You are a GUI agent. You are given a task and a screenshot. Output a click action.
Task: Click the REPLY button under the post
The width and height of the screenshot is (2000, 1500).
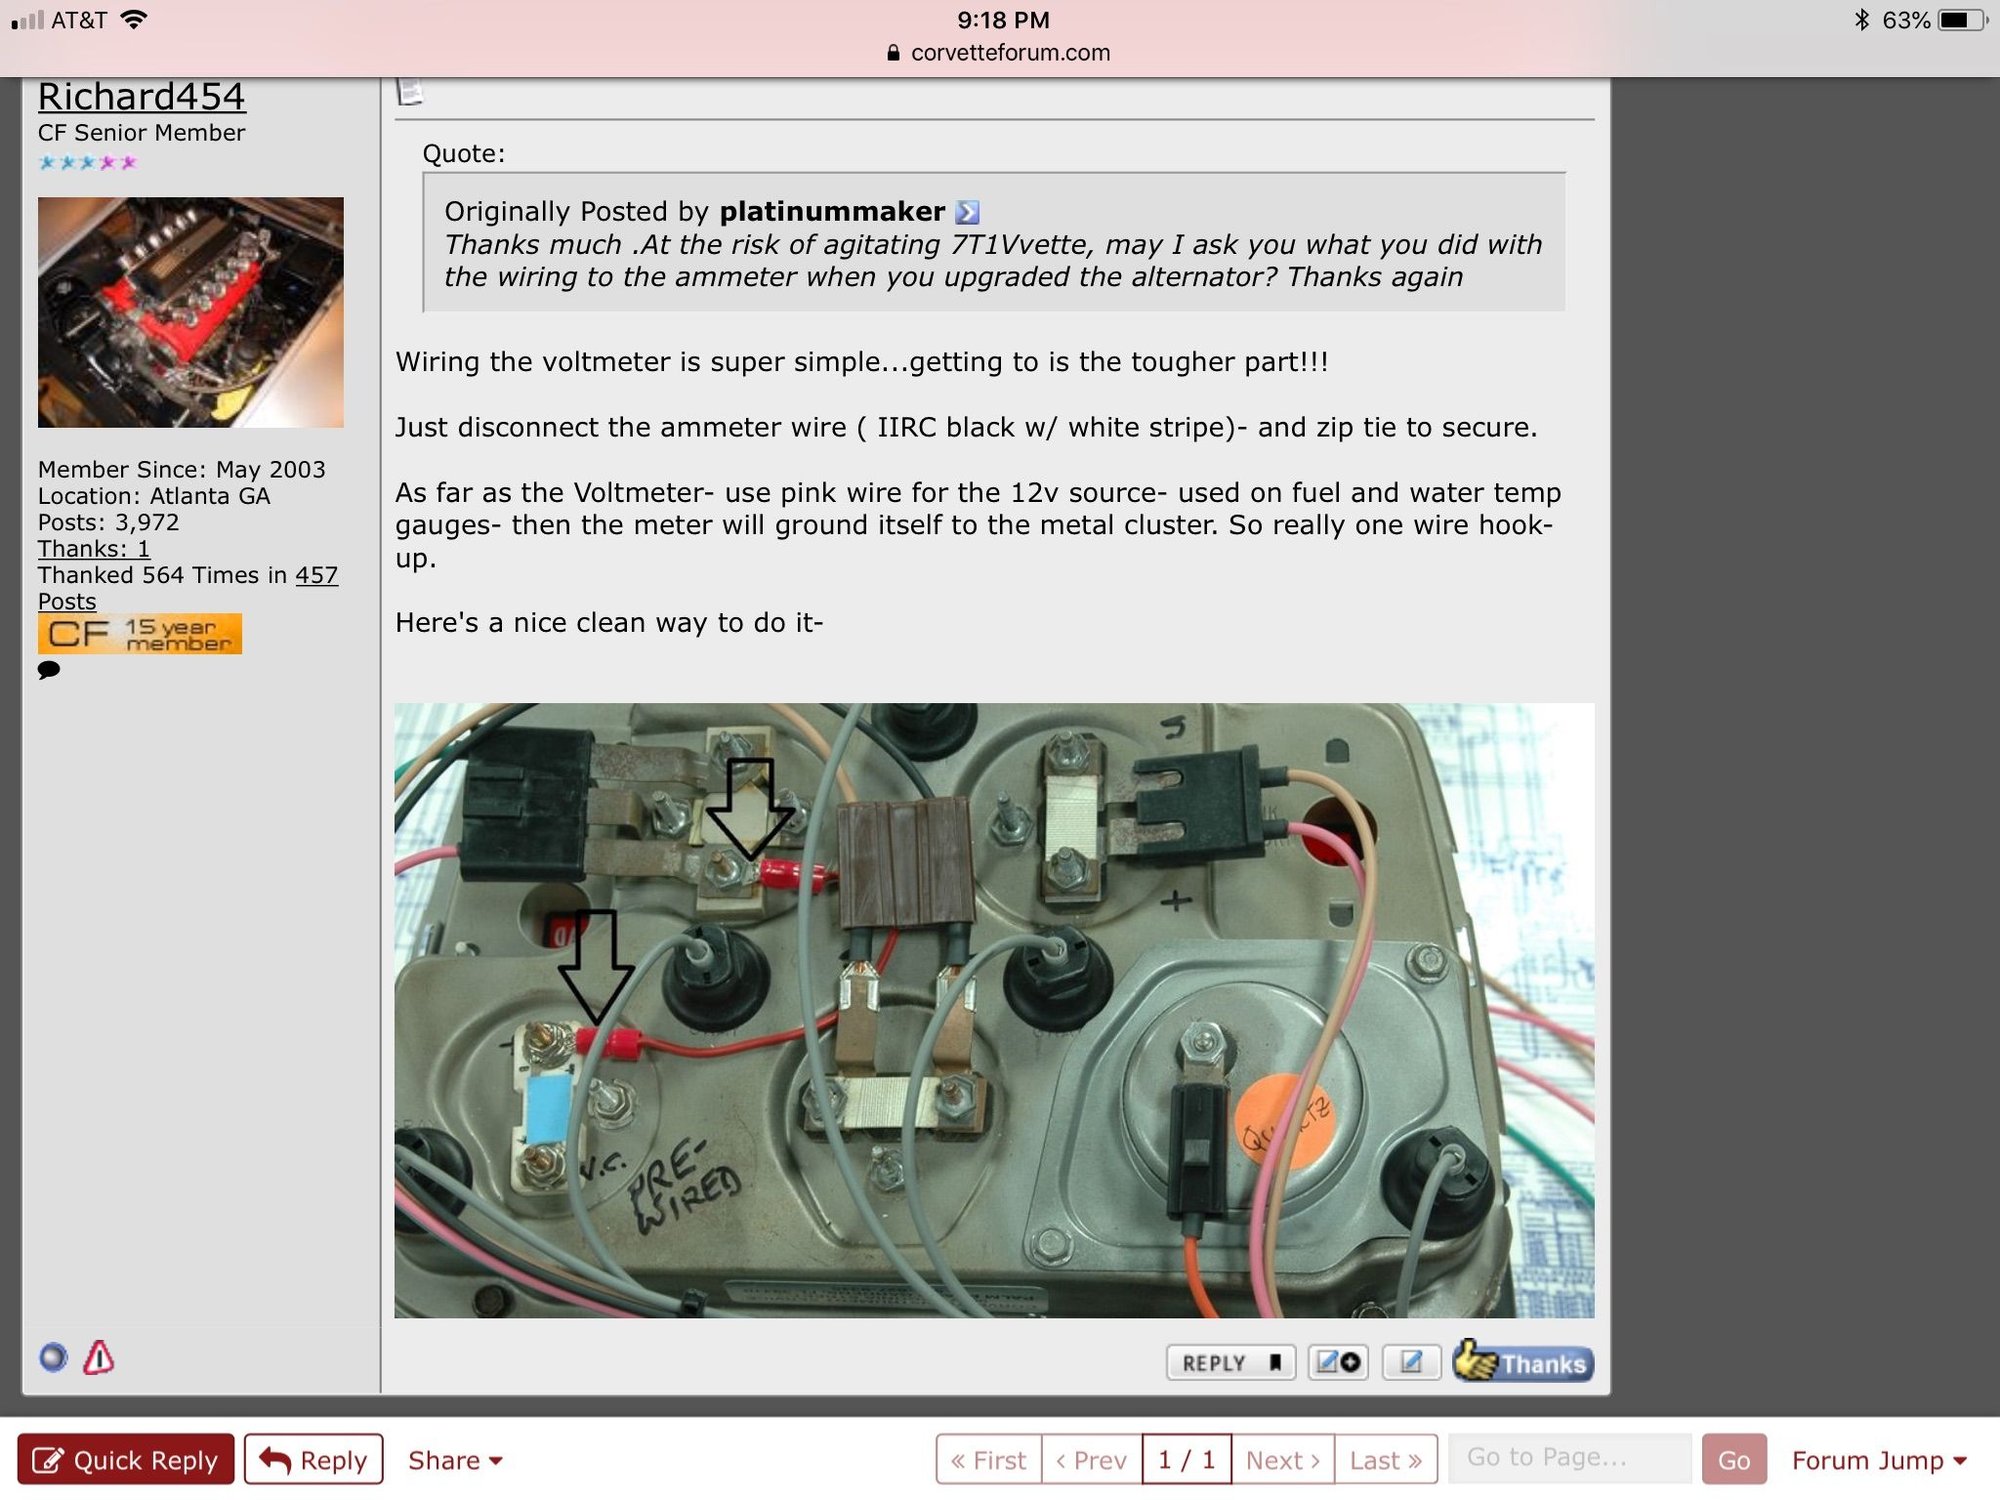pos(1230,1362)
